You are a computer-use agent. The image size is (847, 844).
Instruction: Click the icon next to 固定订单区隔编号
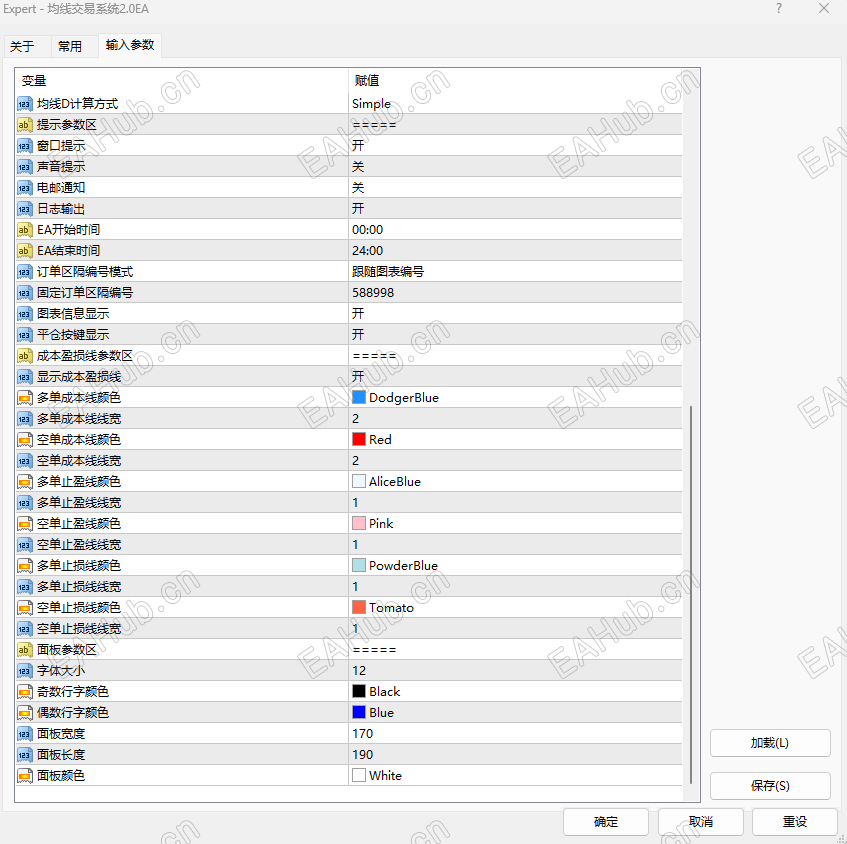[24, 293]
